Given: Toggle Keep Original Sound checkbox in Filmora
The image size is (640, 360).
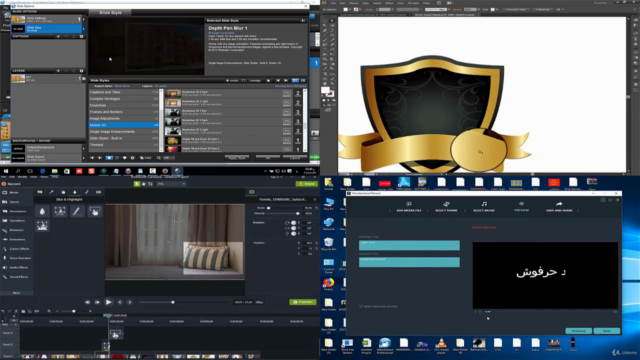Looking at the screenshot, I should coord(361,306).
